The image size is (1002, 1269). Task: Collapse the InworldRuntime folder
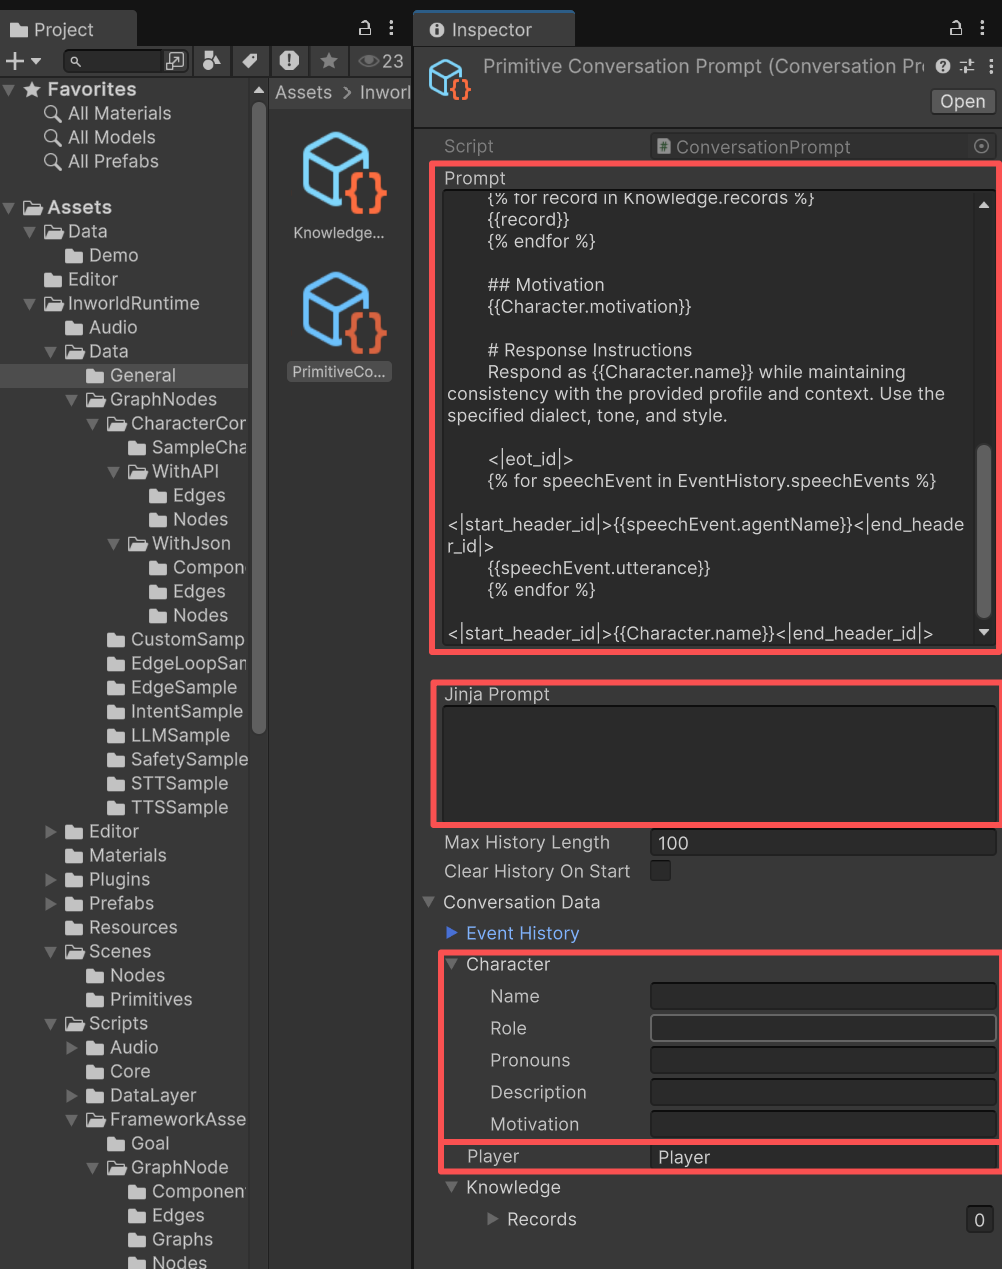tap(30, 304)
